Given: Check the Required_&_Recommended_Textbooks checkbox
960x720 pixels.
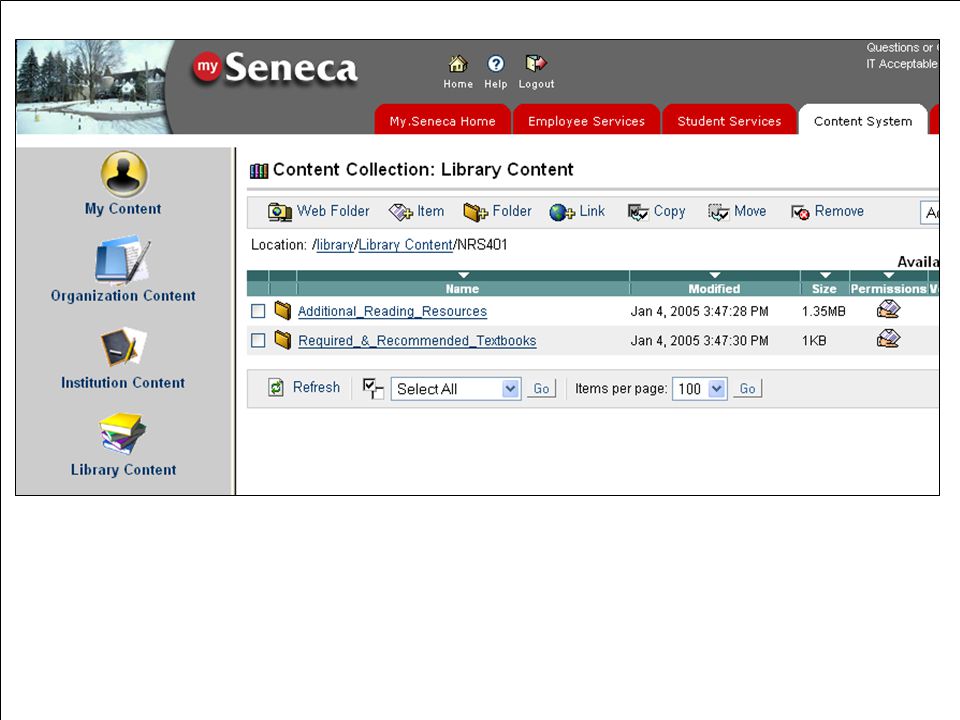Looking at the screenshot, I should [258, 340].
